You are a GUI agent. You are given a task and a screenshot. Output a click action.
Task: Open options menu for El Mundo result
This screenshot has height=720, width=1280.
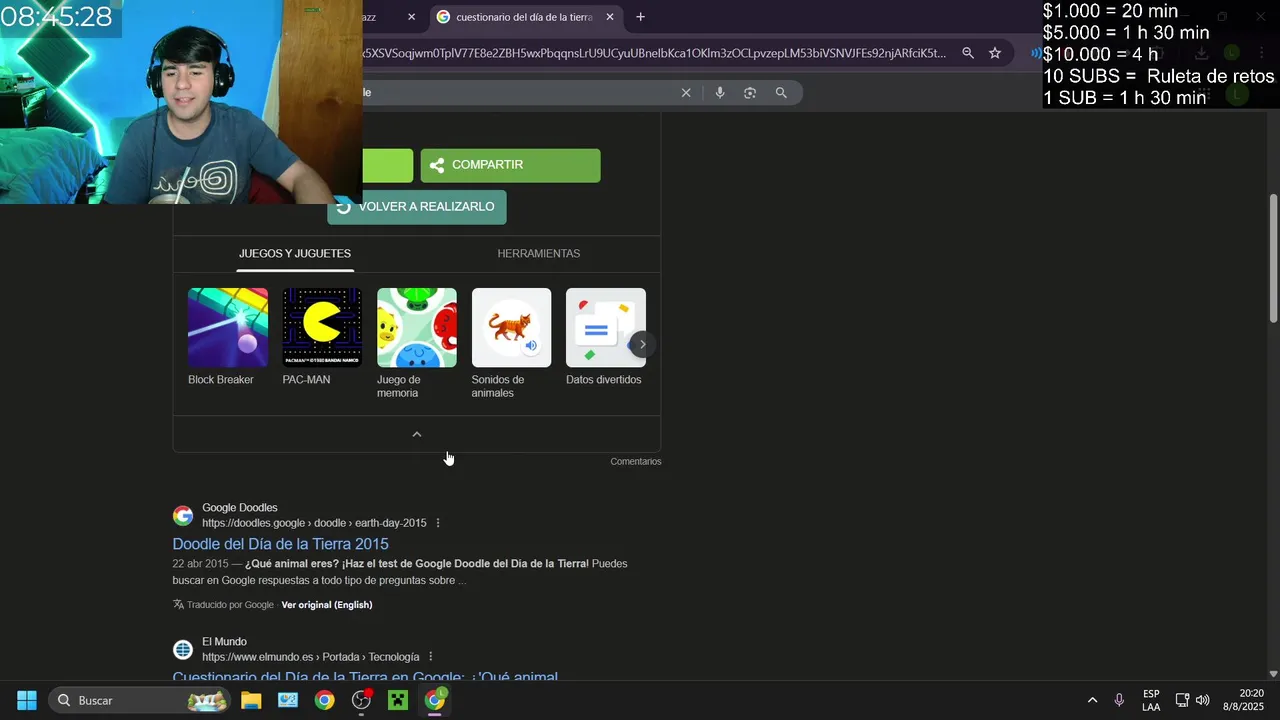(431, 657)
